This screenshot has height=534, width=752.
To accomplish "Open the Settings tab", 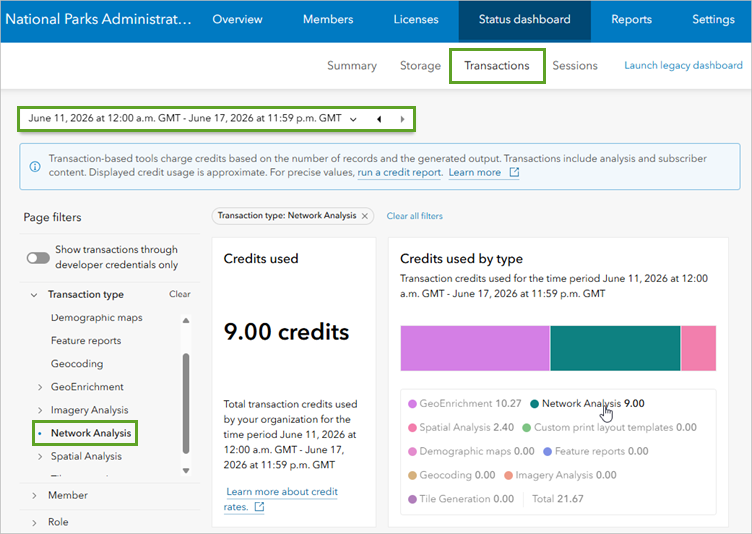I will point(713,19).
